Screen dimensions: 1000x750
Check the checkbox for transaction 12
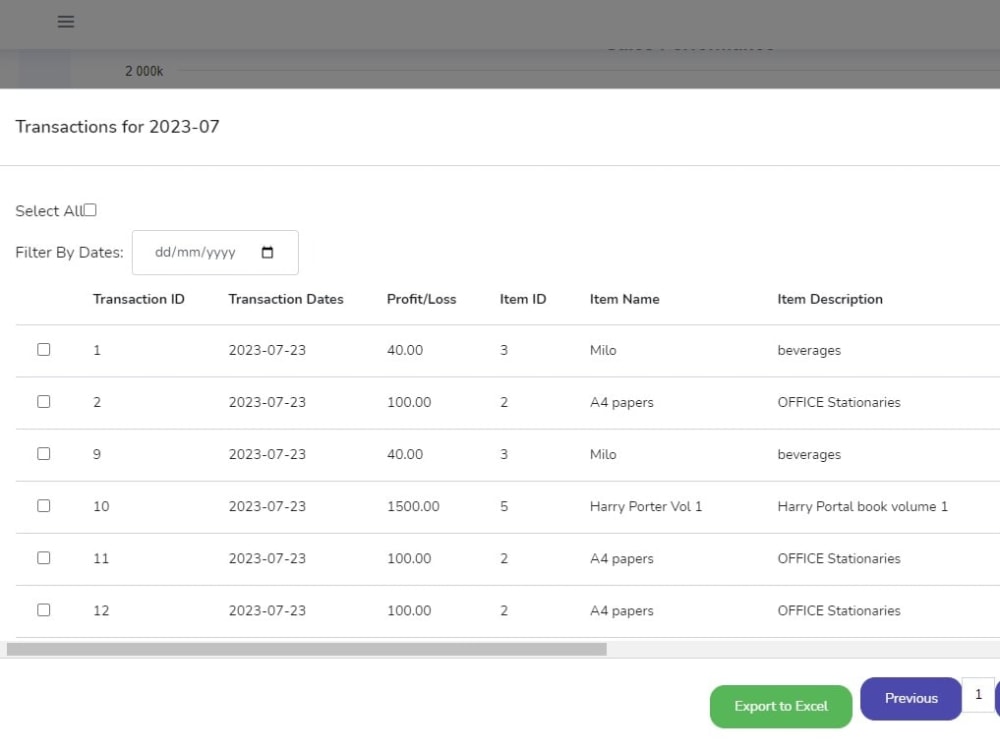(x=43, y=609)
